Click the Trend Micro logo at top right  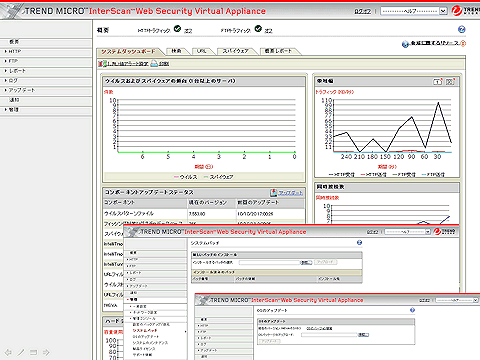point(466,11)
